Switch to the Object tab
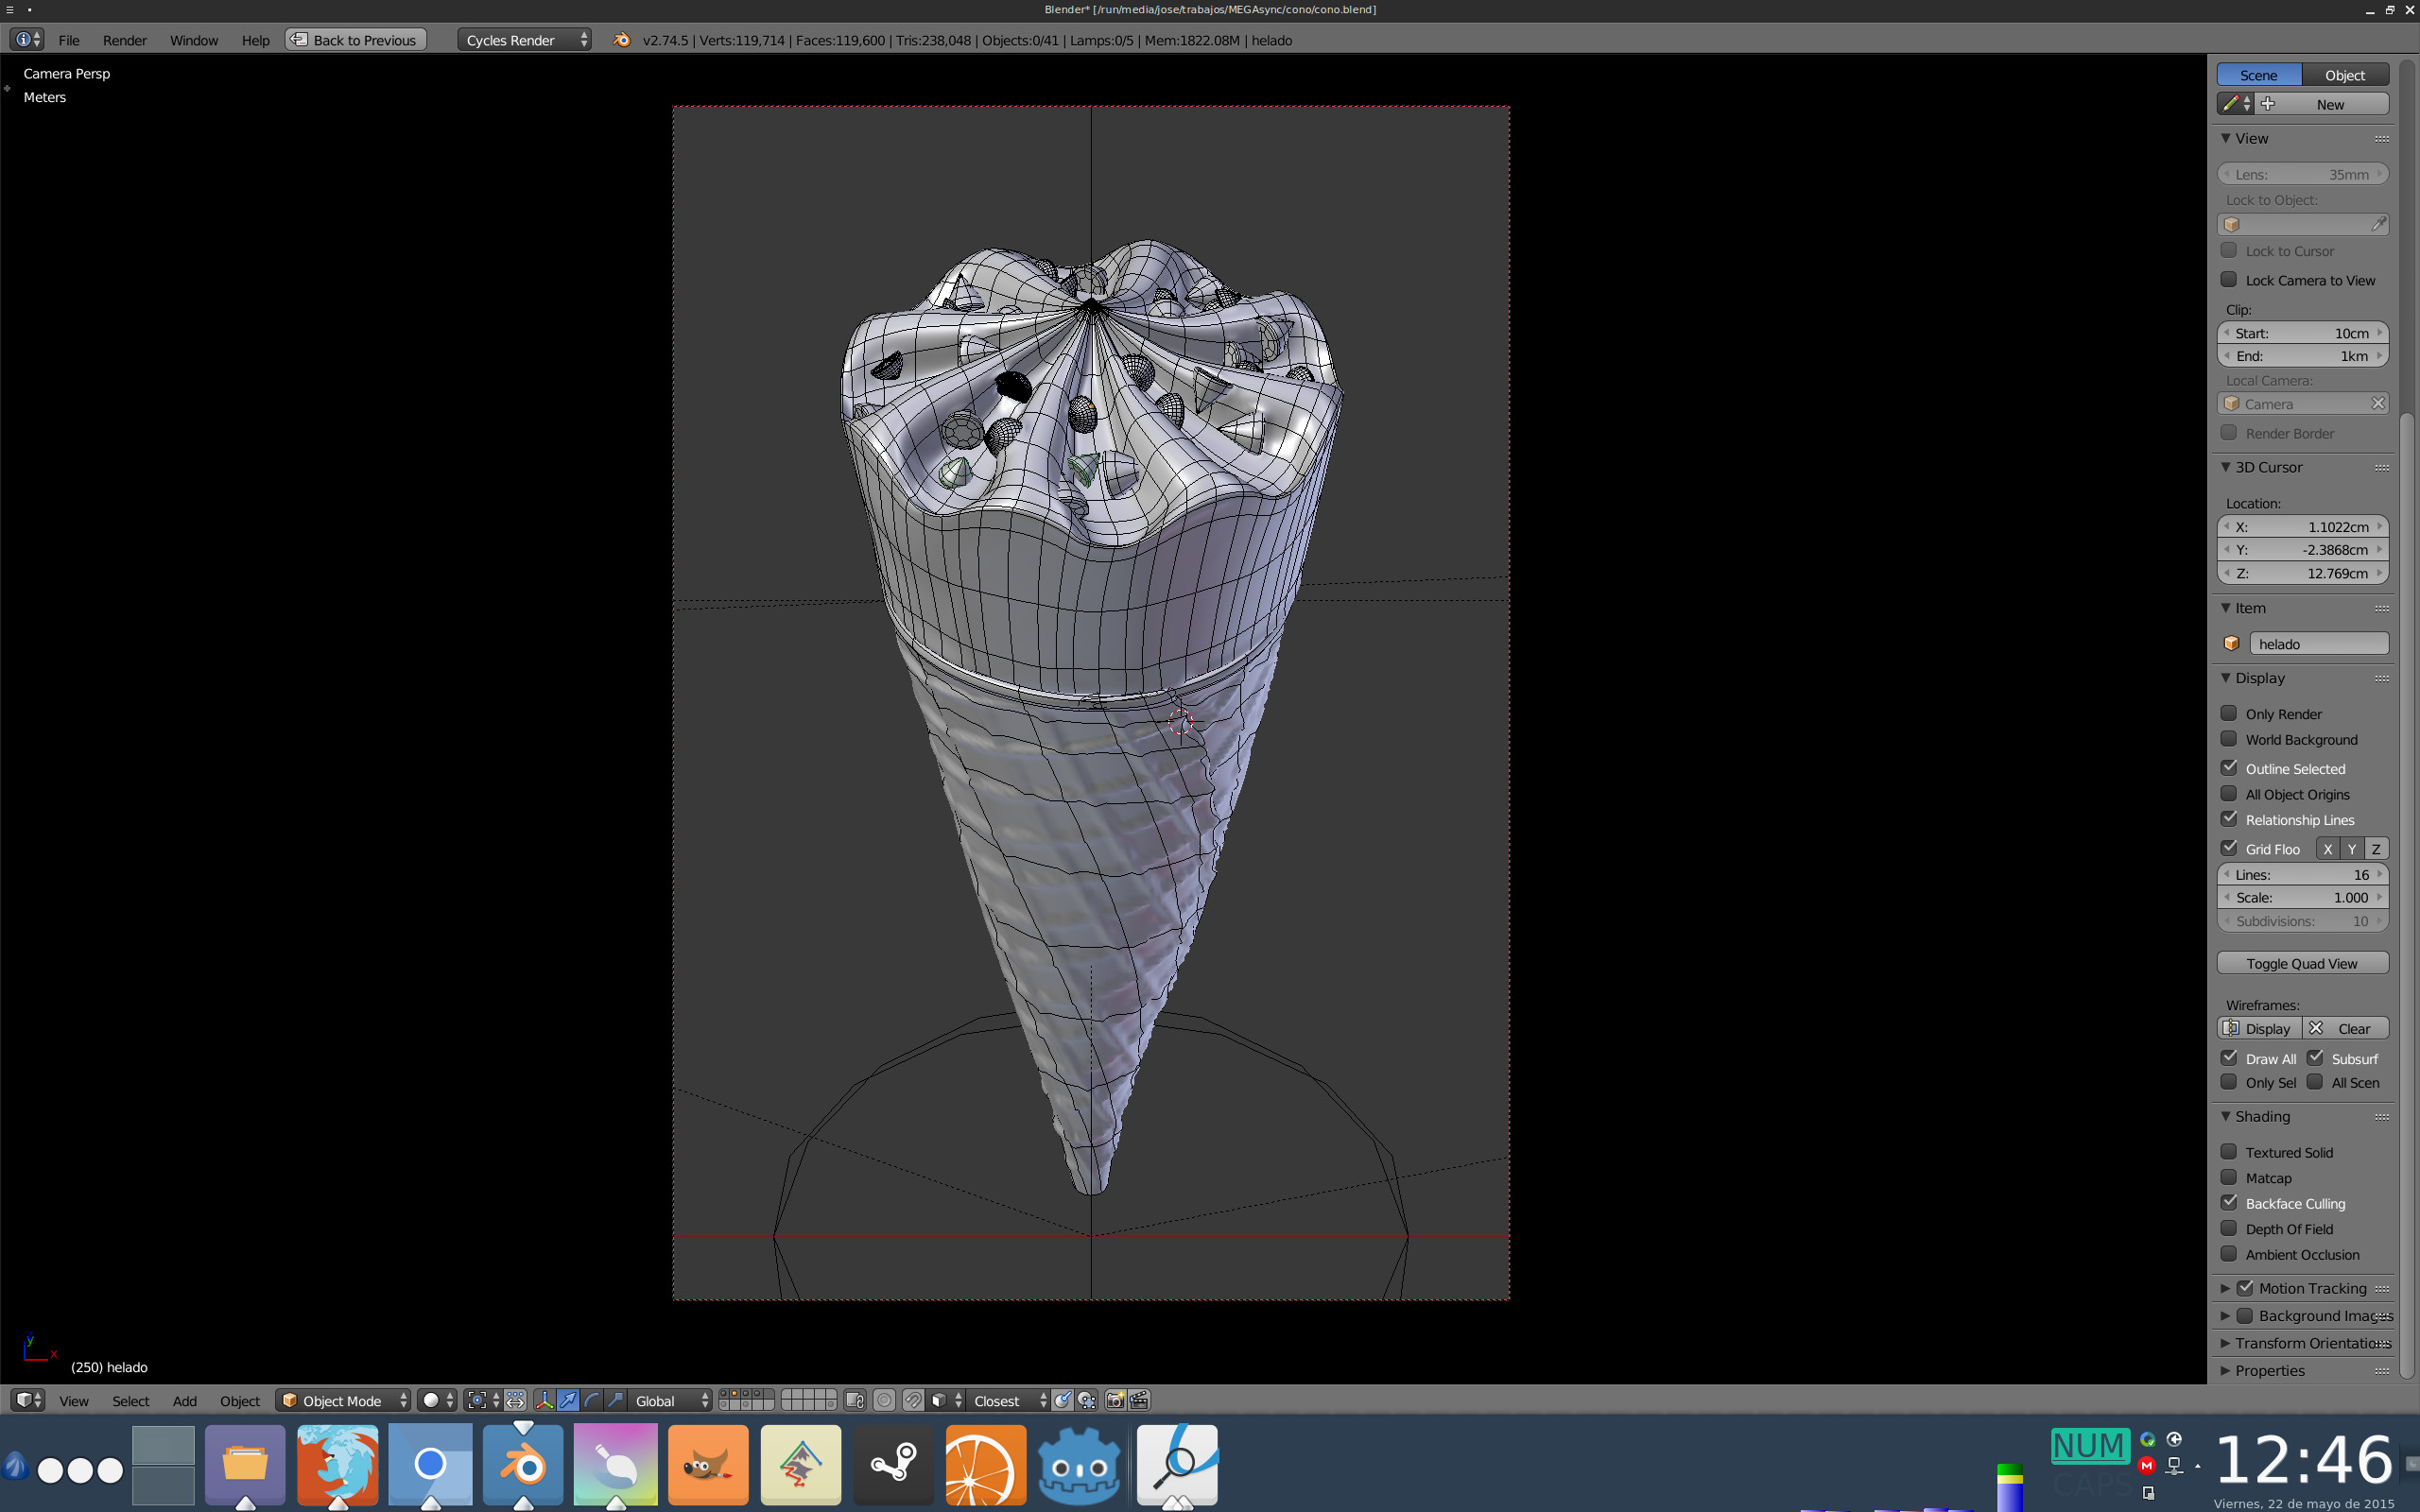The height and width of the screenshot is (1512, 2420). click(2344, 75)
